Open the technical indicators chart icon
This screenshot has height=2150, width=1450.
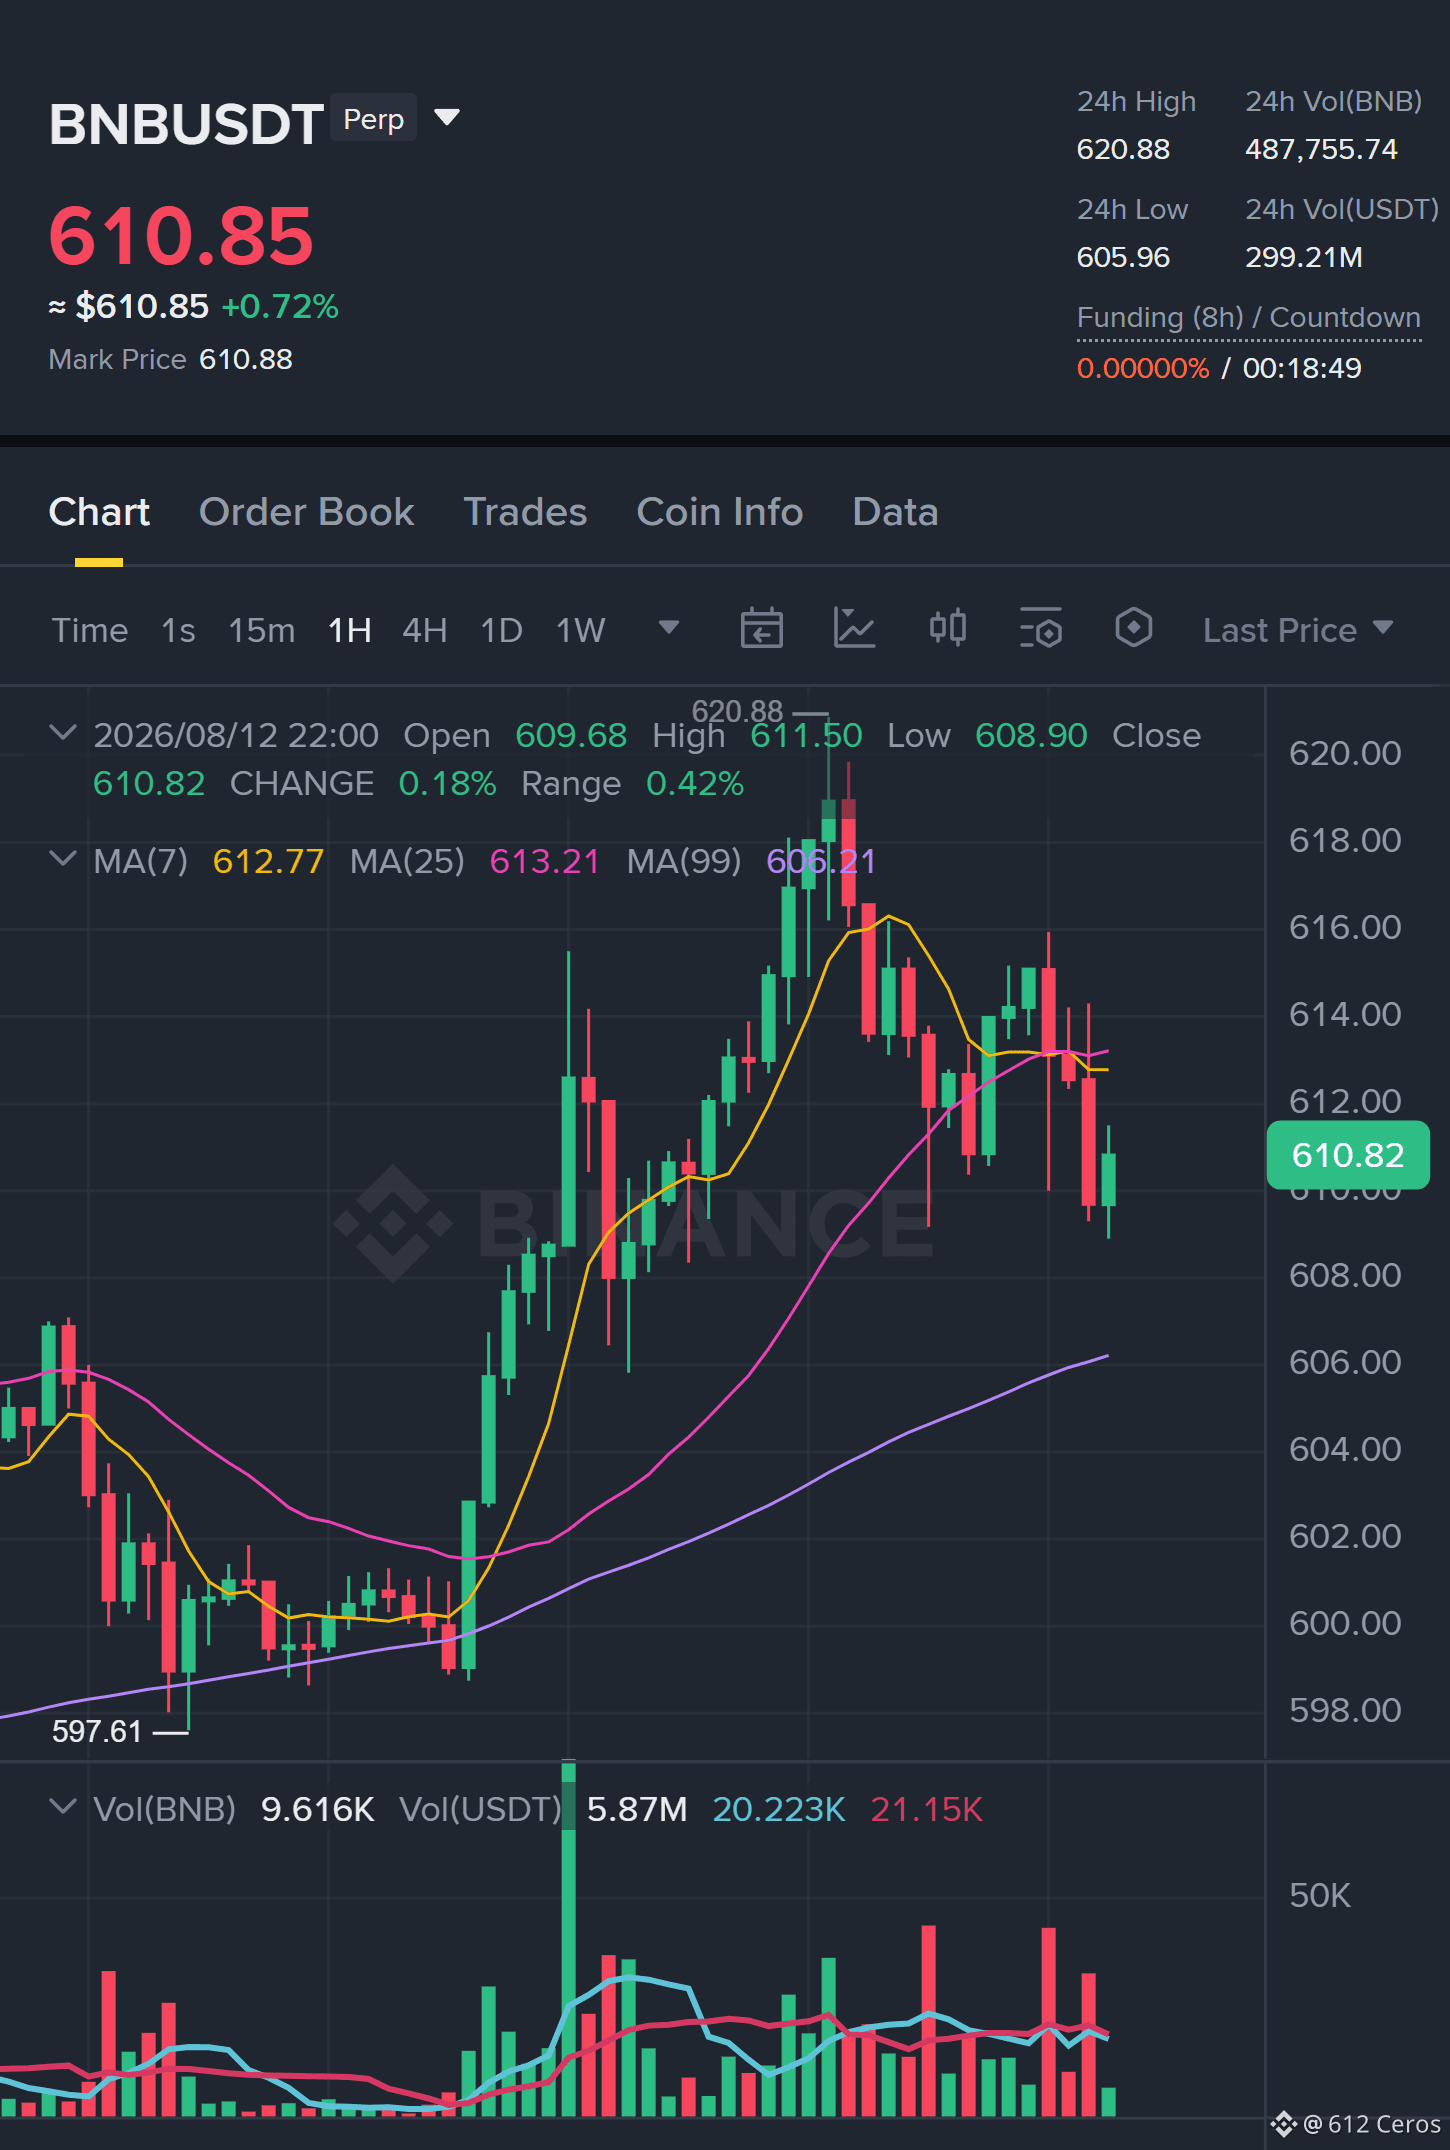click(854, 628)
